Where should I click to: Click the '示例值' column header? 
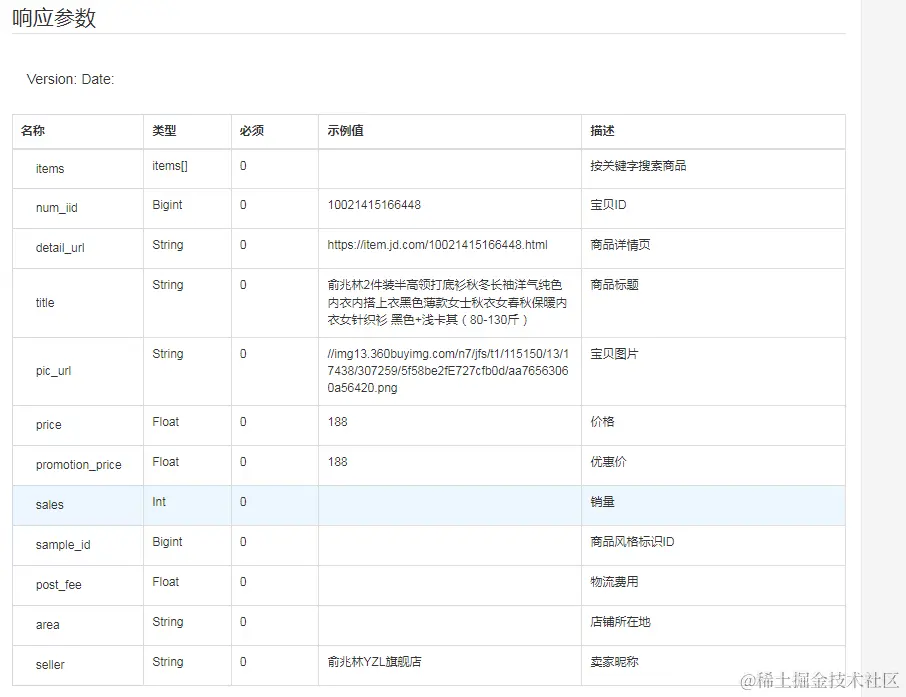(346, 131)
